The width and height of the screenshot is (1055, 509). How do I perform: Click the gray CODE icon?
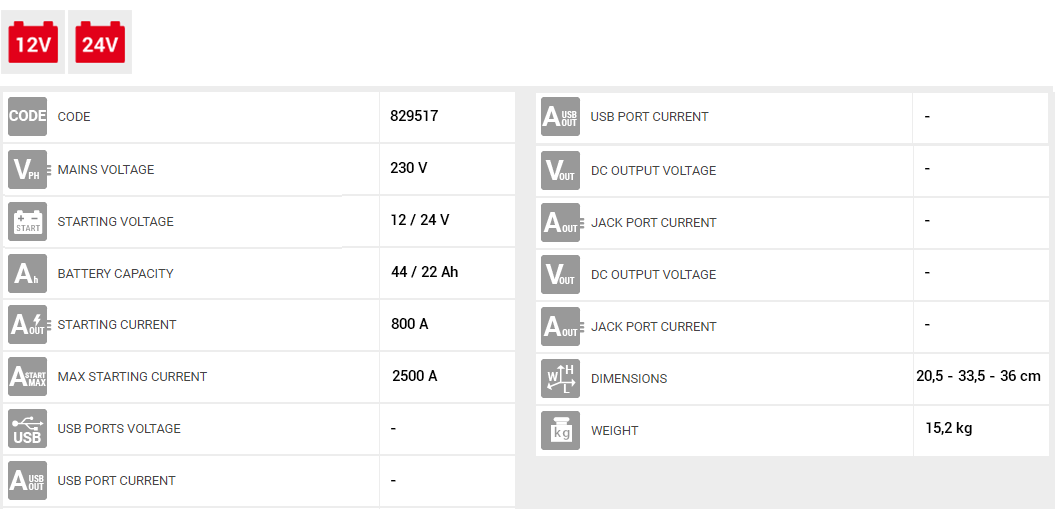pos(27,117)
